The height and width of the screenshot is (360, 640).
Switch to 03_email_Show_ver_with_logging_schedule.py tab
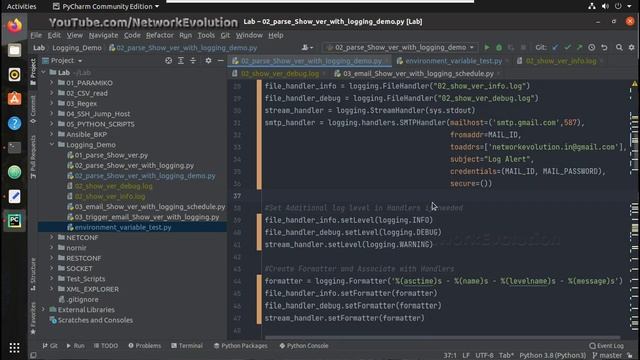[x=418, y=74]
